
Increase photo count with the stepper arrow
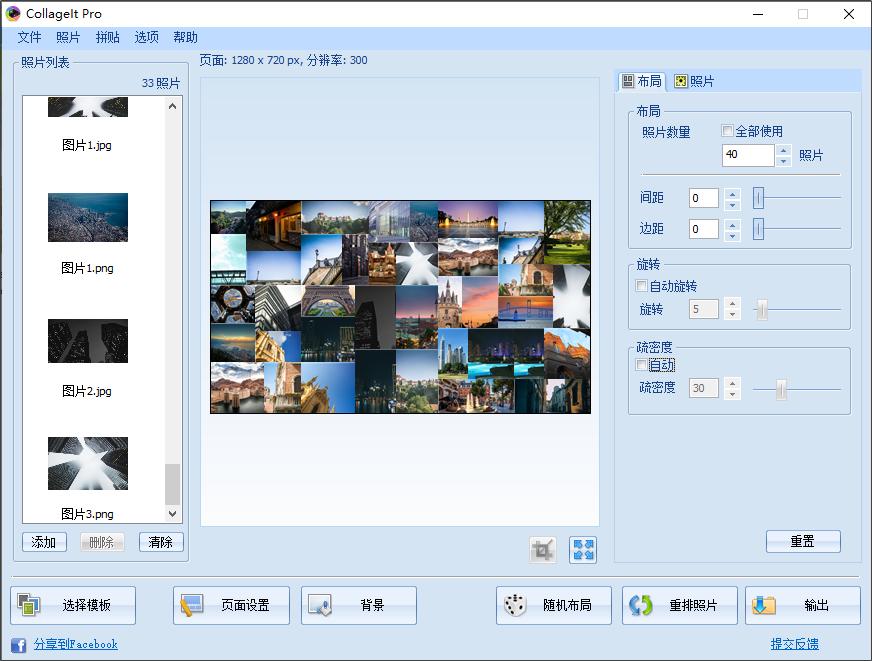[783, 150]
